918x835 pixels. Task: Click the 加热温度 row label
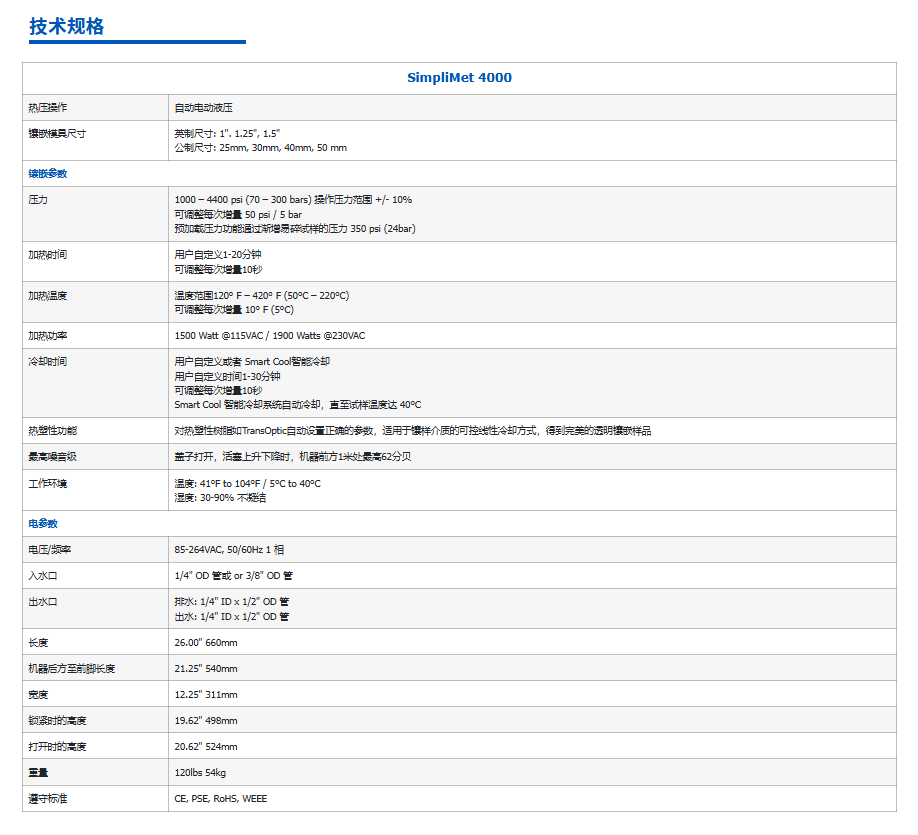(47, 296)
